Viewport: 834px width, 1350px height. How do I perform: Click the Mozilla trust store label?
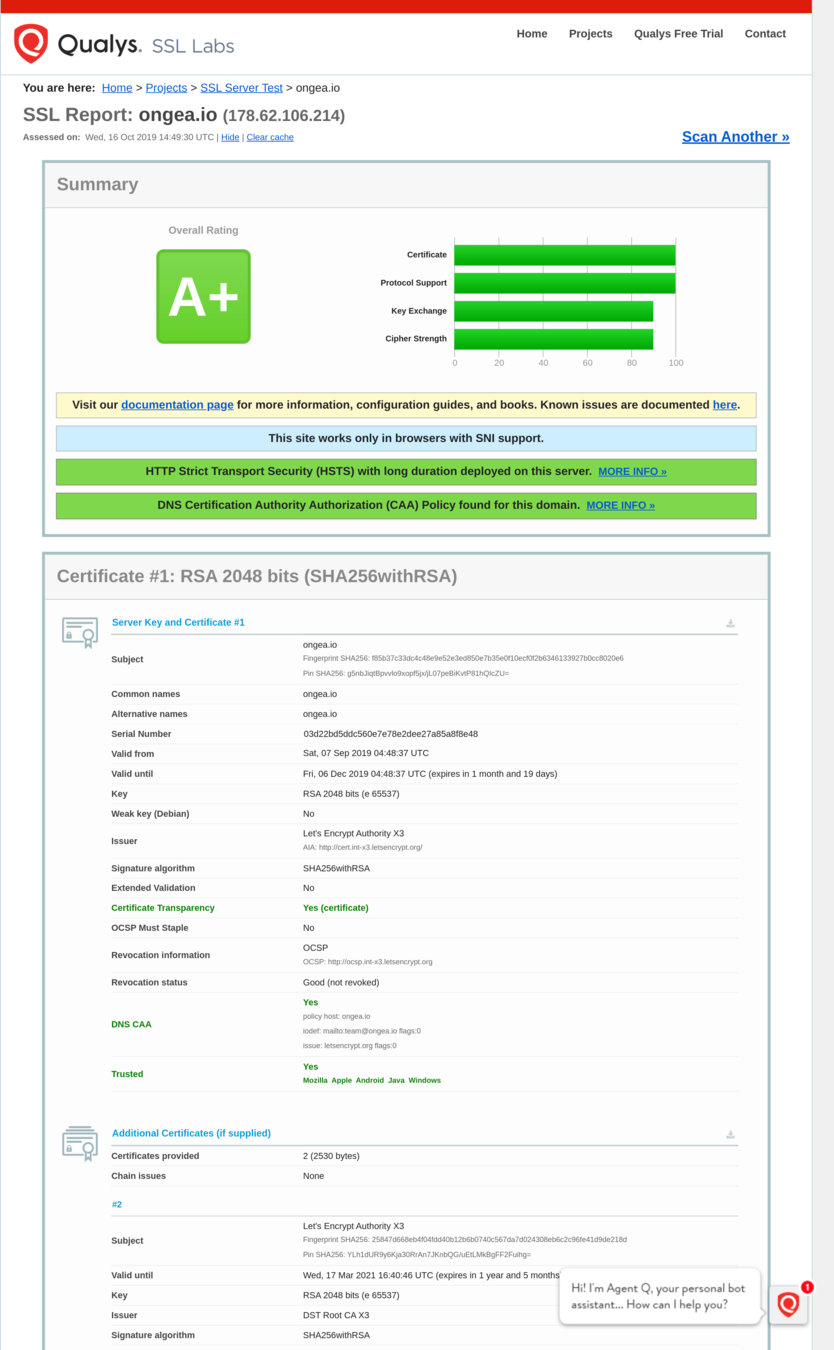315,1081
